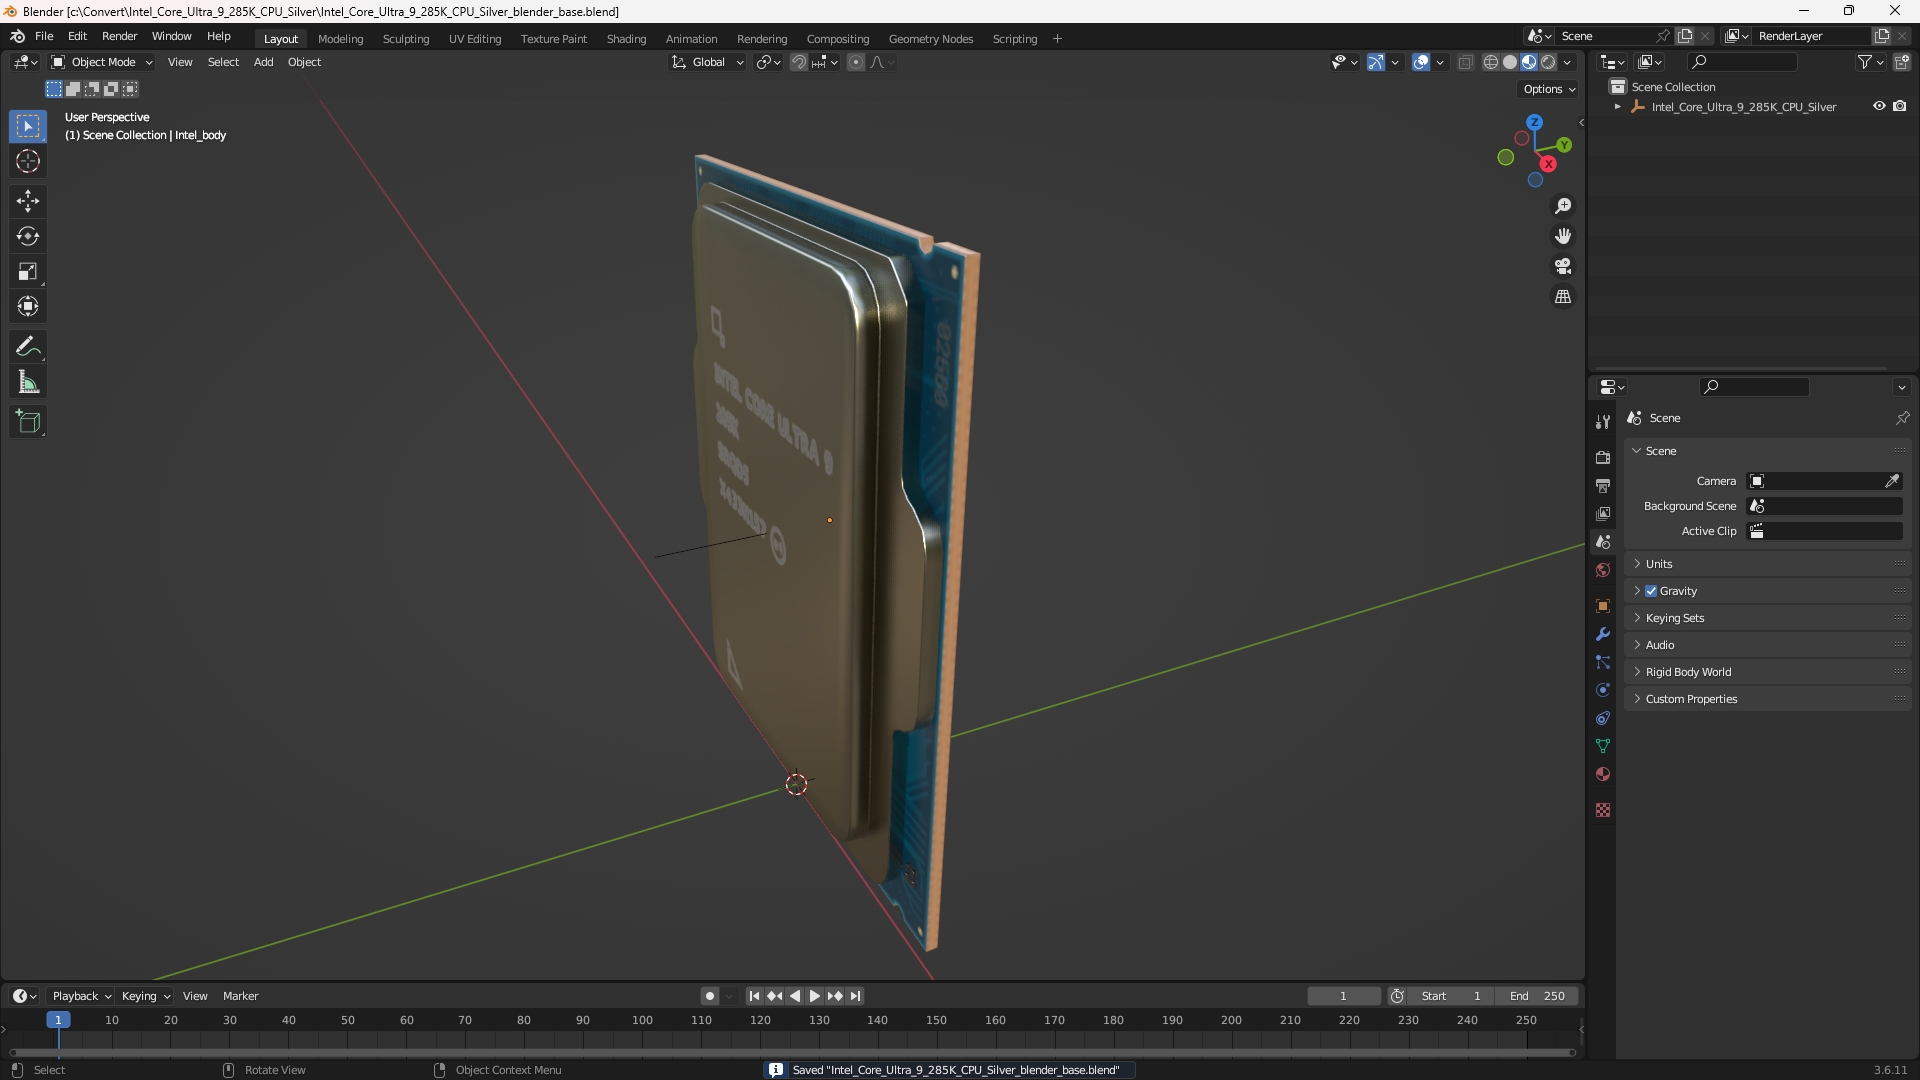Switch to material preview shading

coord(1529,62)
